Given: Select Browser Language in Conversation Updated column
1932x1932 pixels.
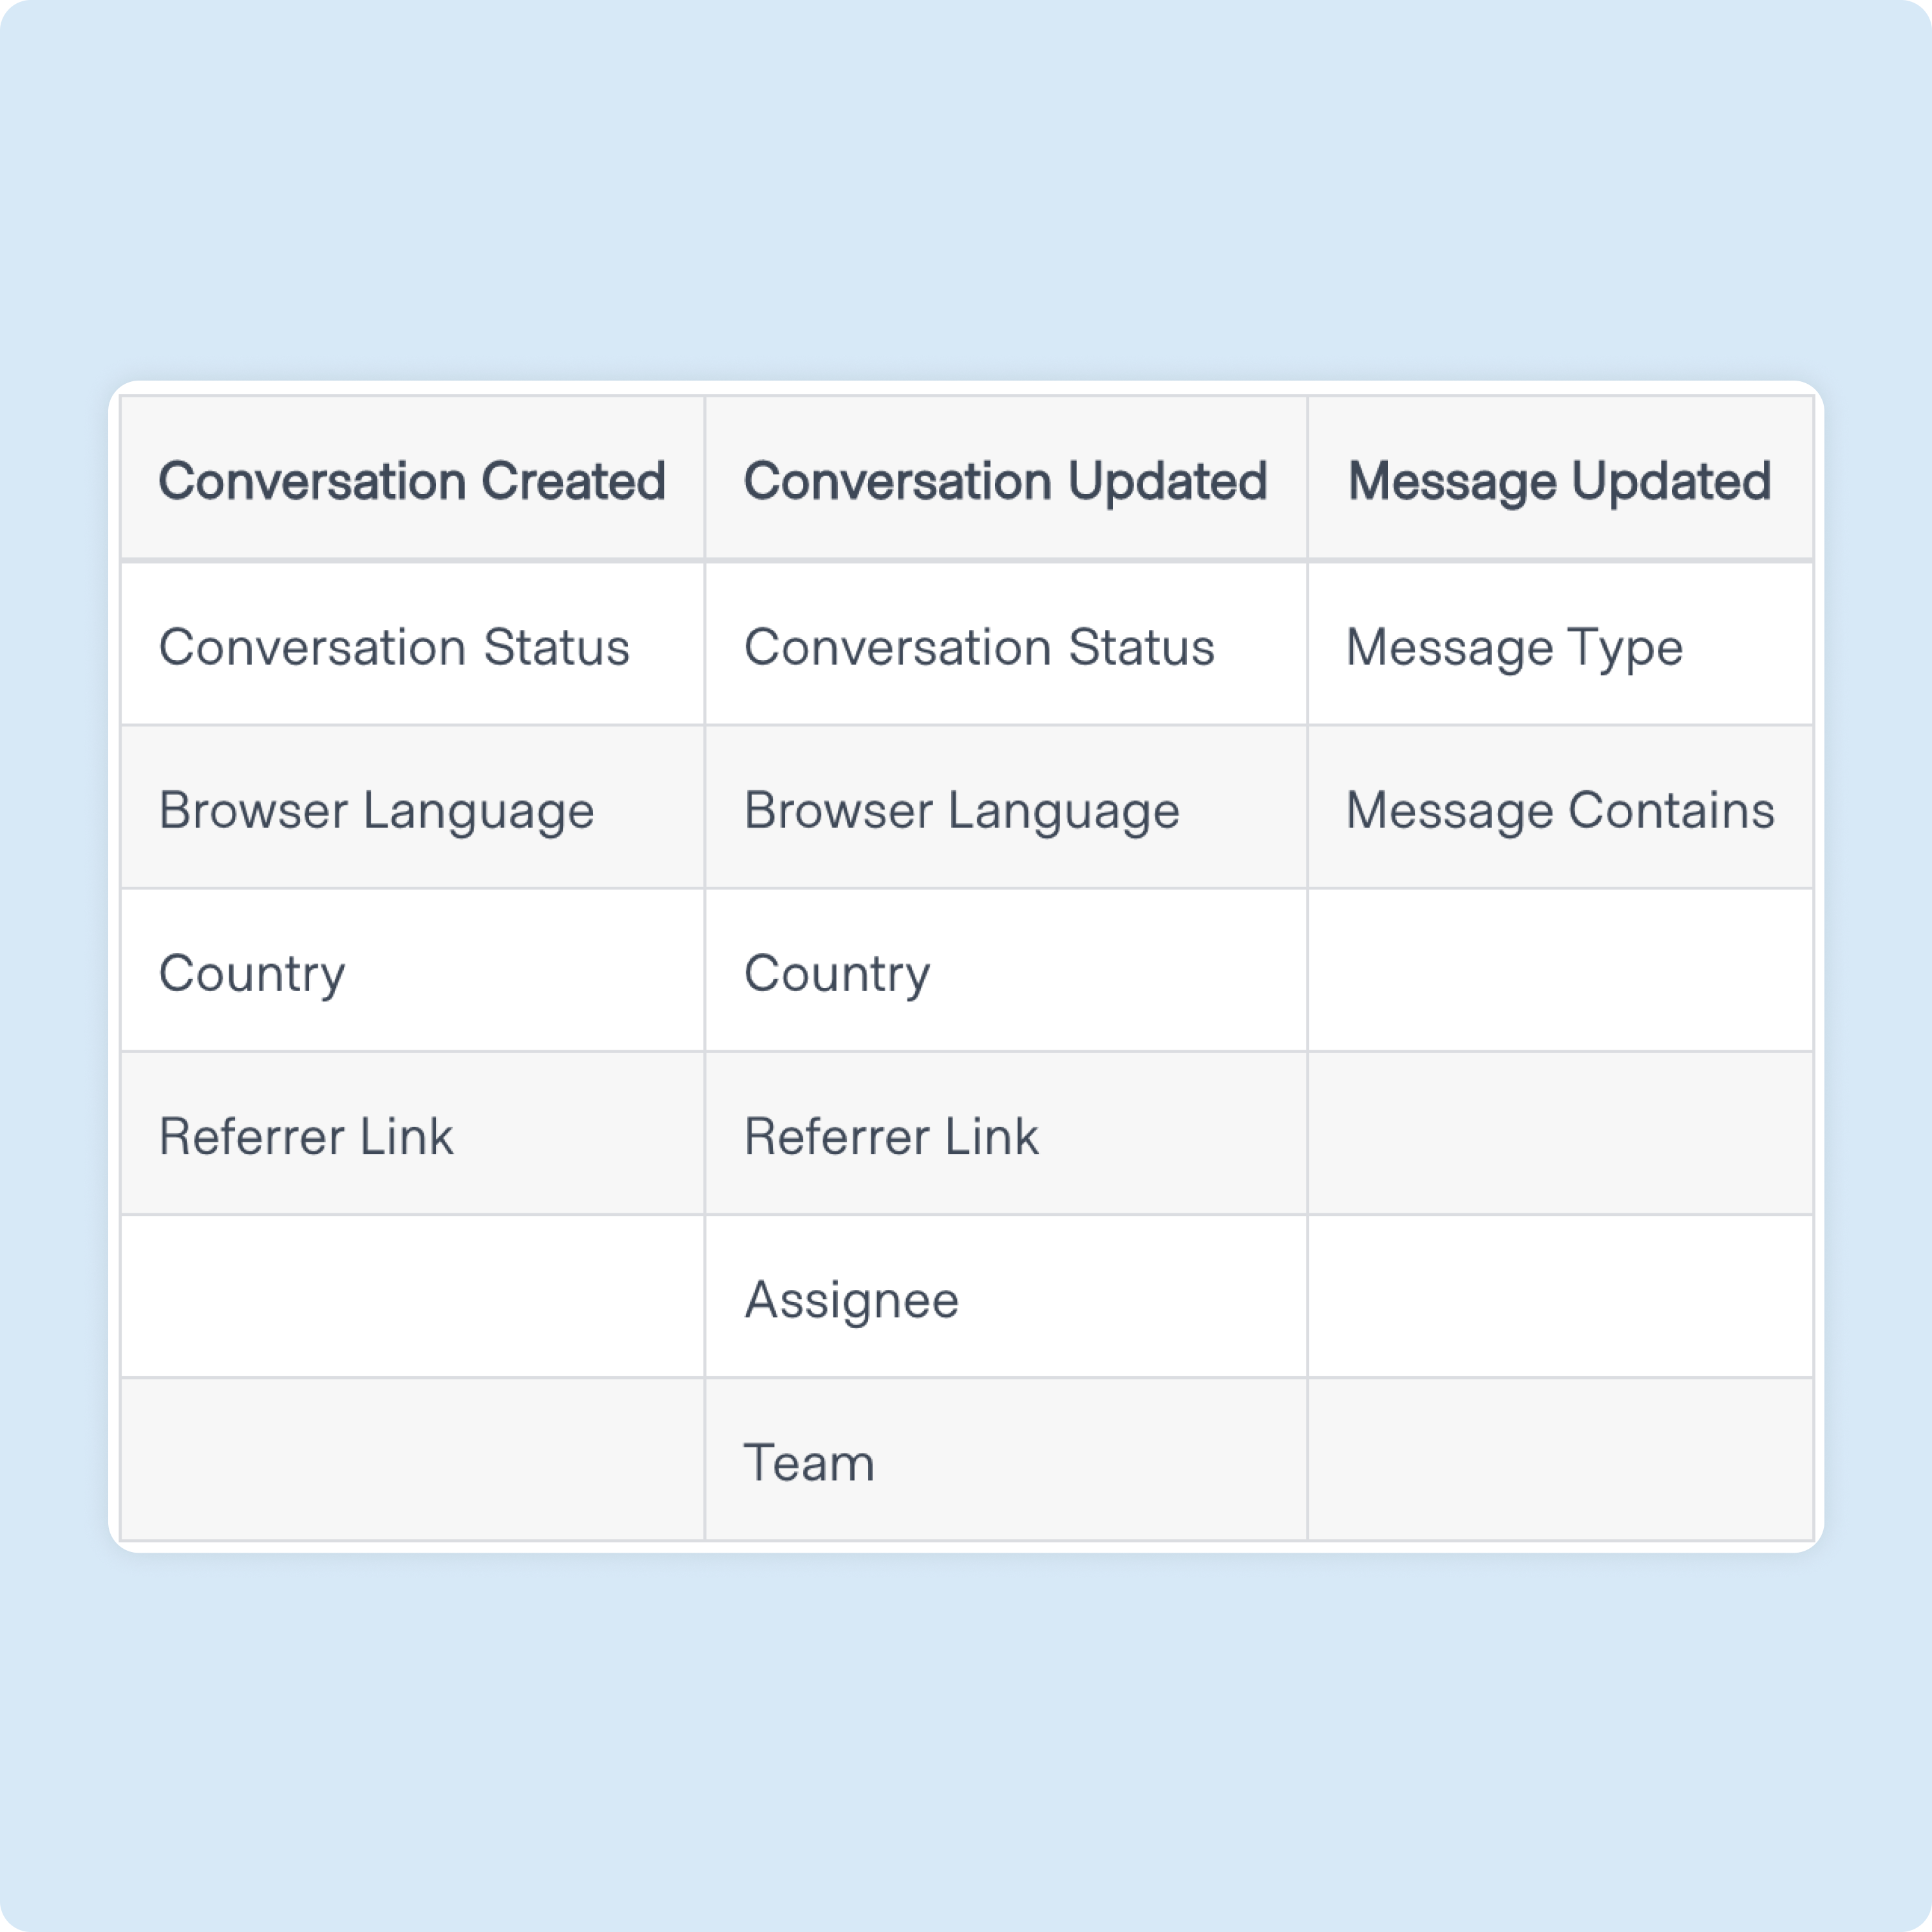Looking at the screenshot, I should (961, 810).
